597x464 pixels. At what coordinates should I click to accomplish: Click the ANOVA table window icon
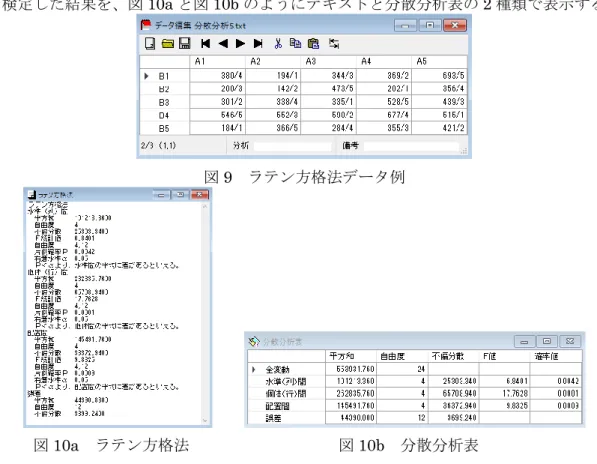(254, 341)
